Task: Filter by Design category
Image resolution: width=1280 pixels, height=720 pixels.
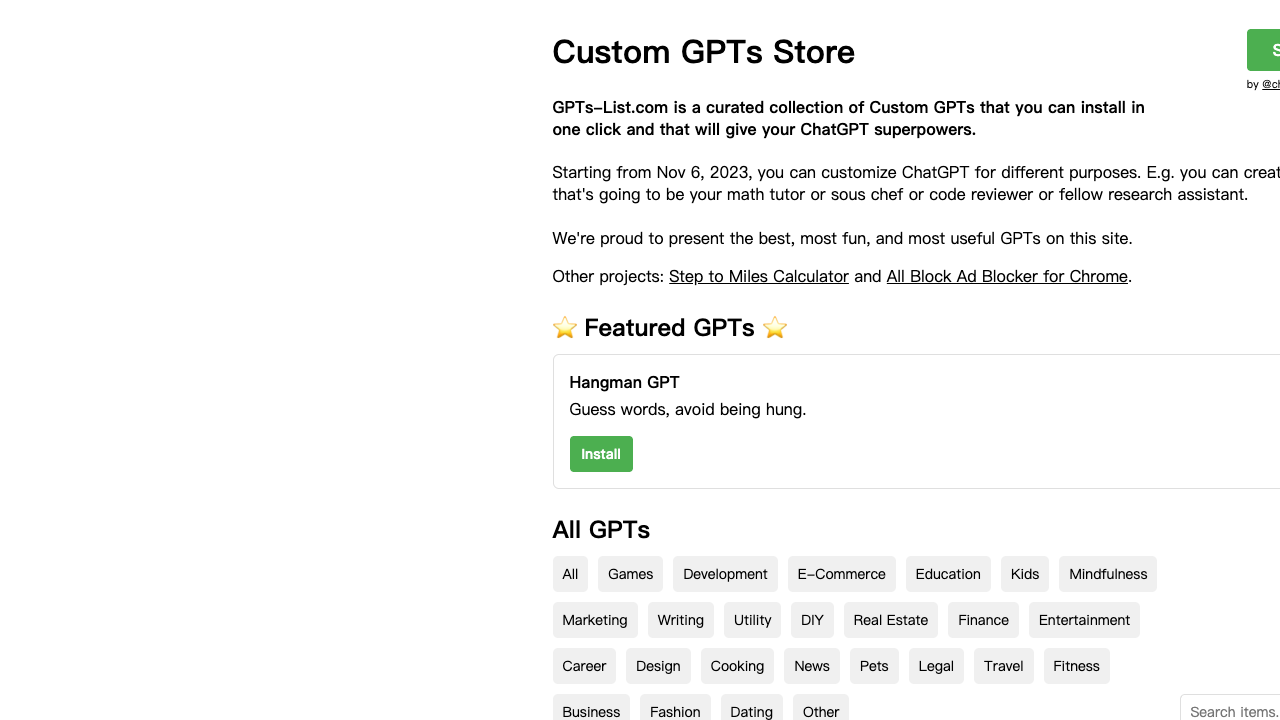Action: pos(658,666)
